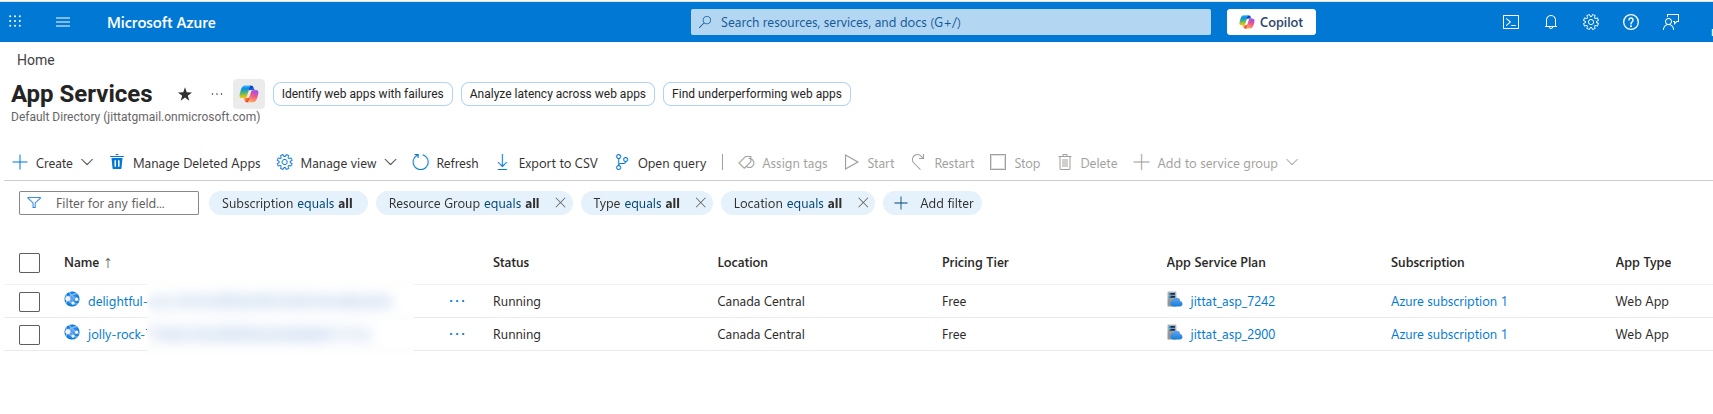Favorite App Services with the star icon
The height and width of the screenshot is (414, 1713).
pyautogui.click(x=185, y=94)
